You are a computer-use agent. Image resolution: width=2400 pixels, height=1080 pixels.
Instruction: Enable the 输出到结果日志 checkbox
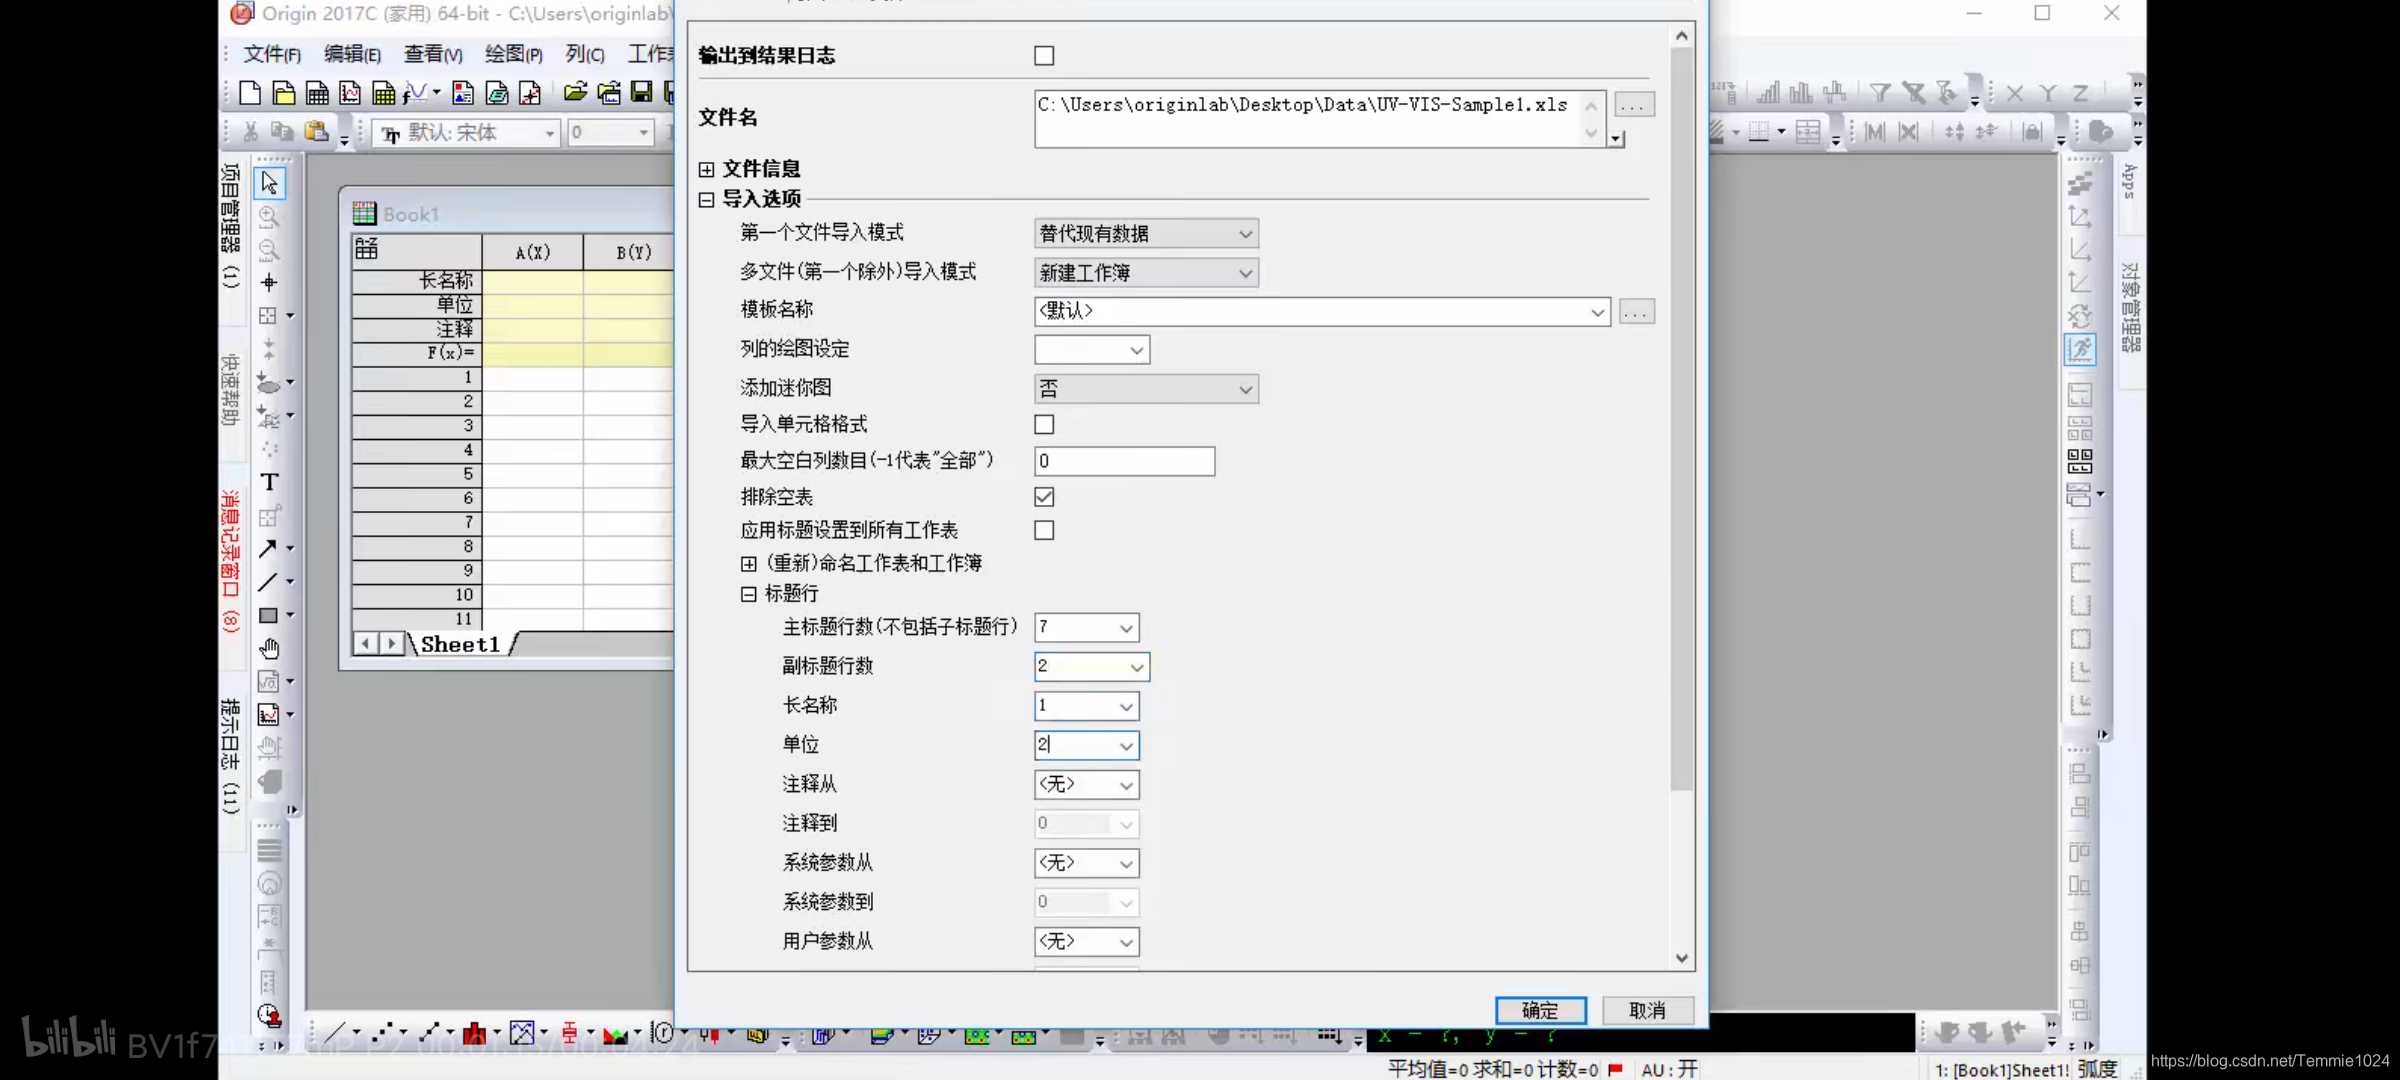pyautogui.click(x=1044, y=56)
